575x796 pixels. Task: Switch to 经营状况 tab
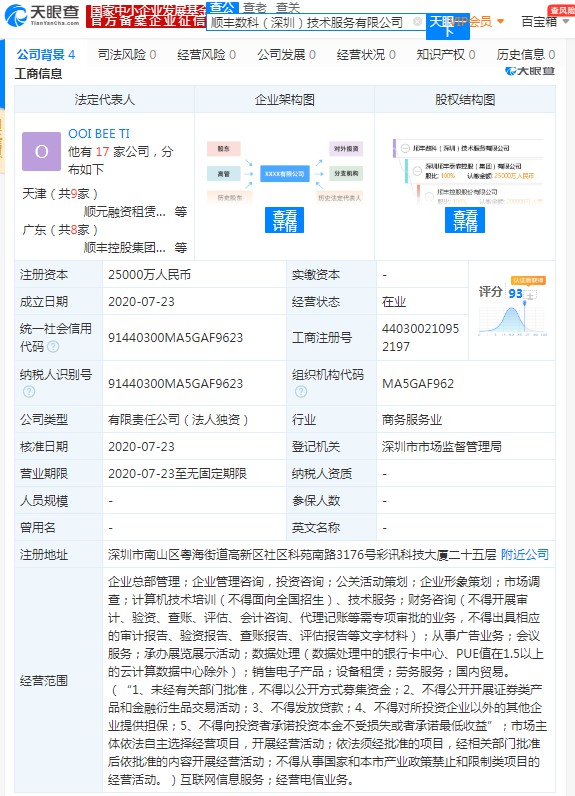366,54
